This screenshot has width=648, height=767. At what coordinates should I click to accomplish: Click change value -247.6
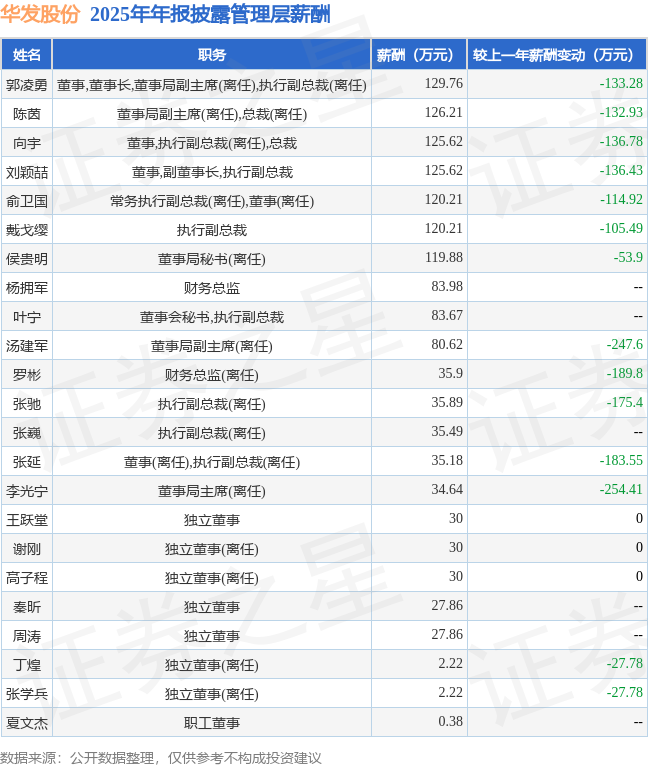[x=625, y=344]
